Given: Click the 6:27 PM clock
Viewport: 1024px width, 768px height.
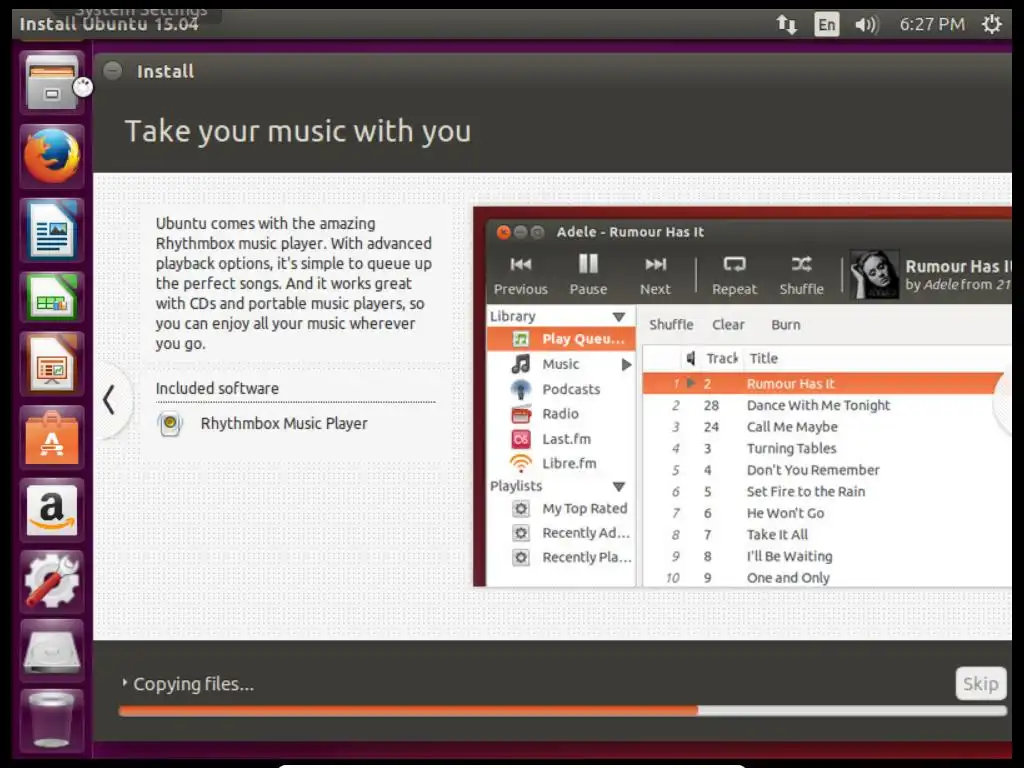Looking at the screenshot, I should pyautogui.click(x=932, y=25).
